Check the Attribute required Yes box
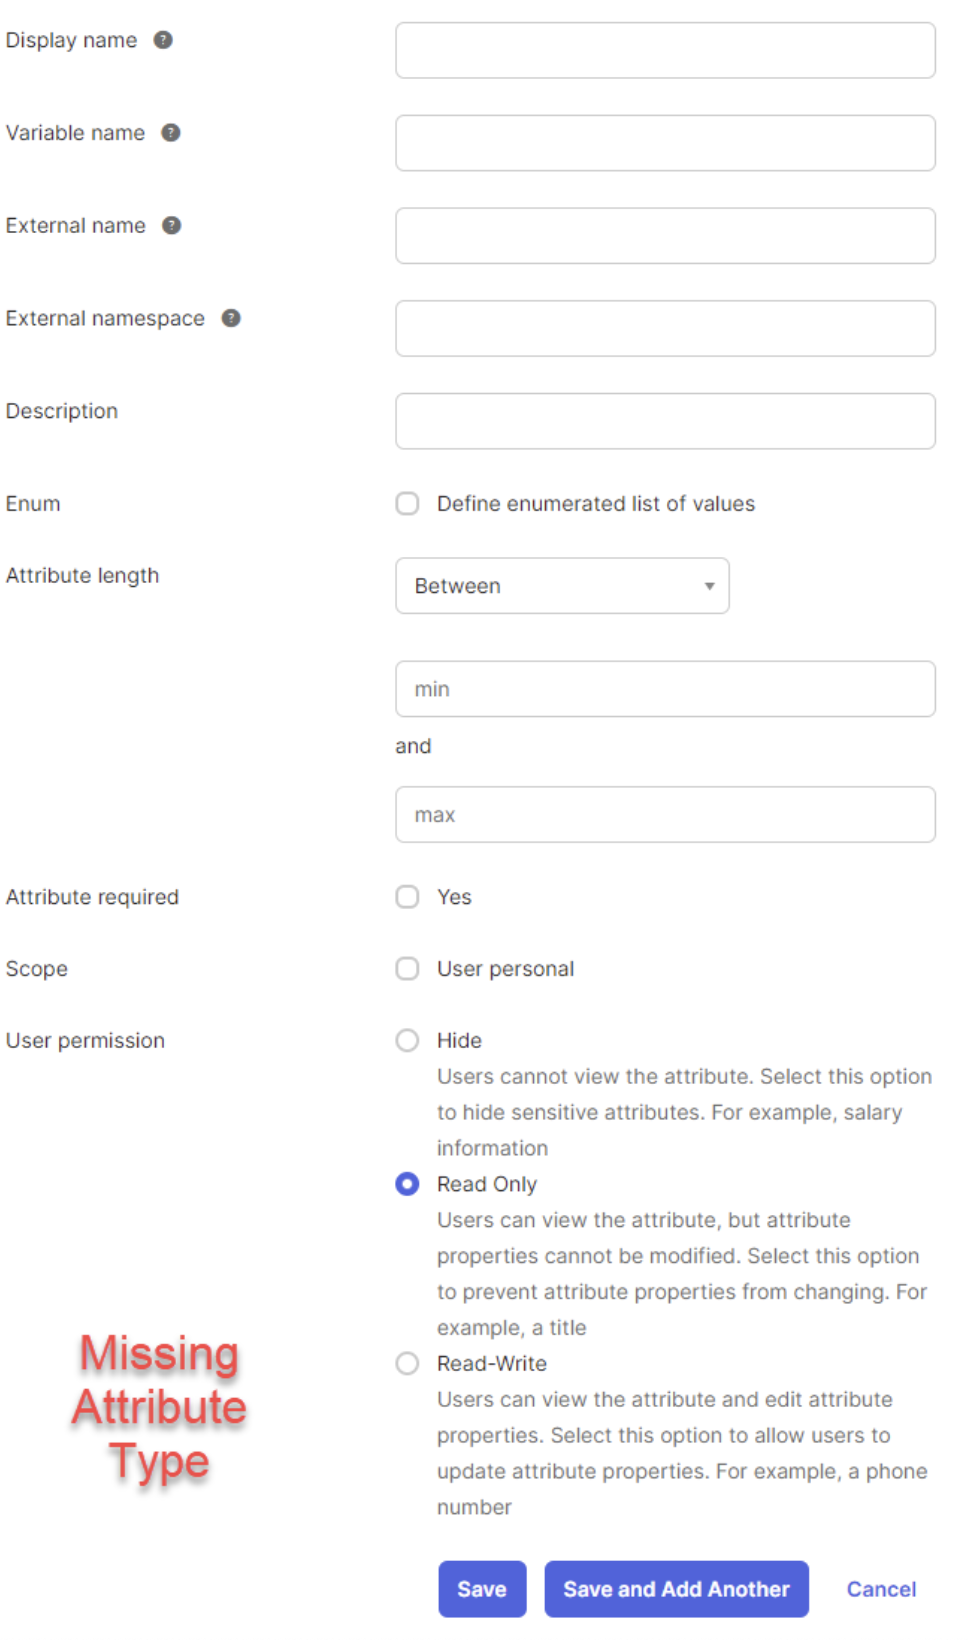 [407, 897]
